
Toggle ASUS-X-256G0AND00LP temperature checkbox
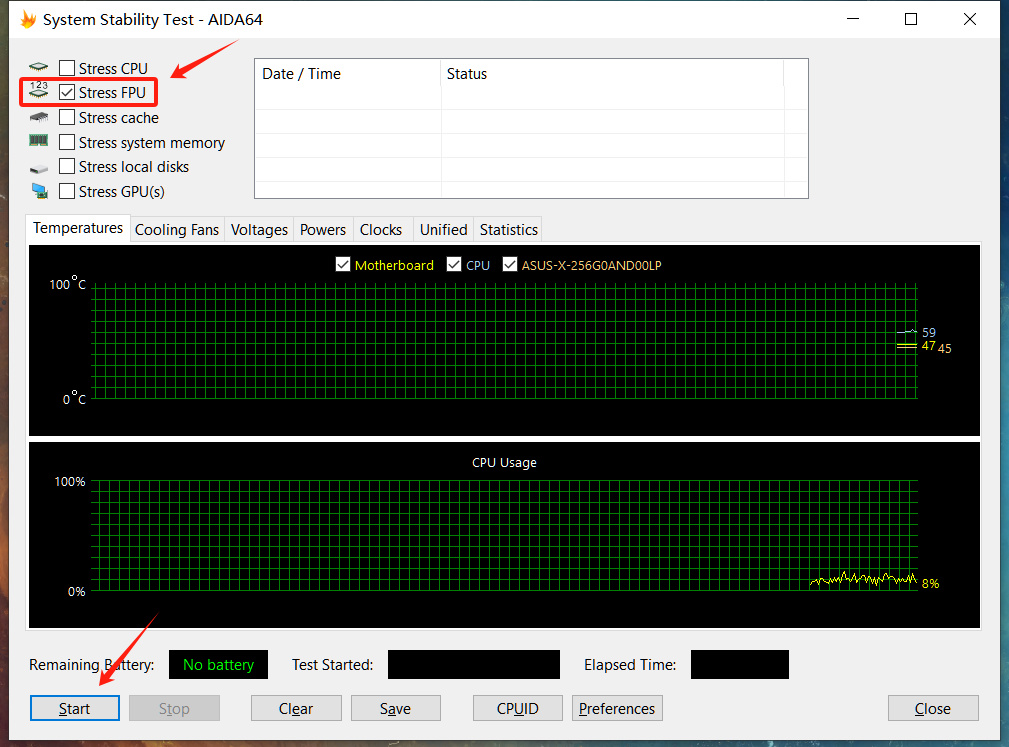click(510, 264)
